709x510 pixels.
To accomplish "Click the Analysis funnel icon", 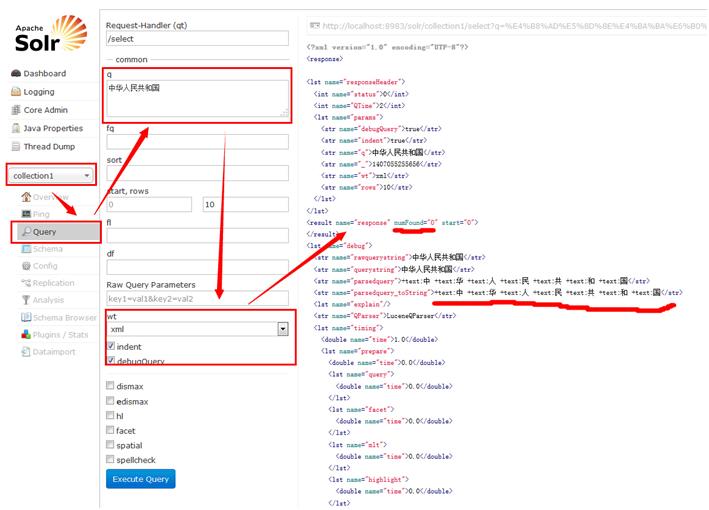I will pyautogui.click(x=26, y=300).
